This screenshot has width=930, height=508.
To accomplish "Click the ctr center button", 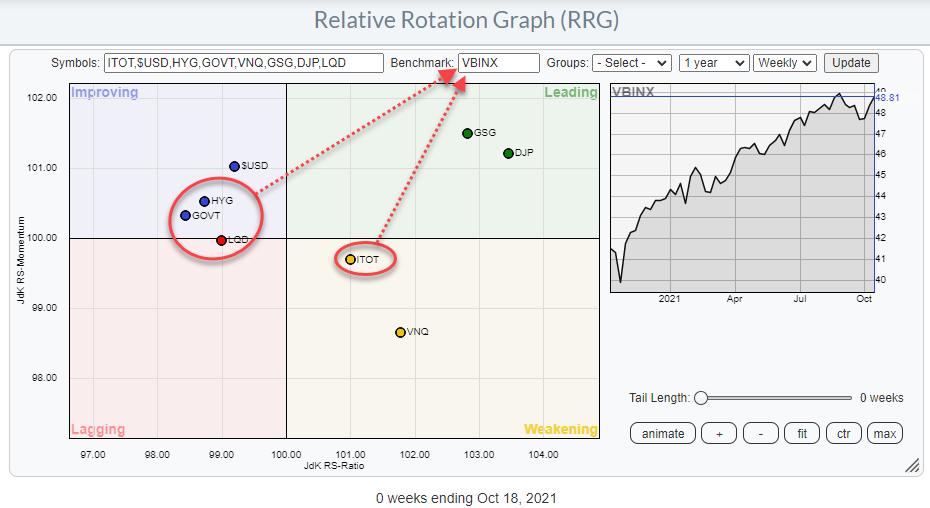I will coord(844,433).
